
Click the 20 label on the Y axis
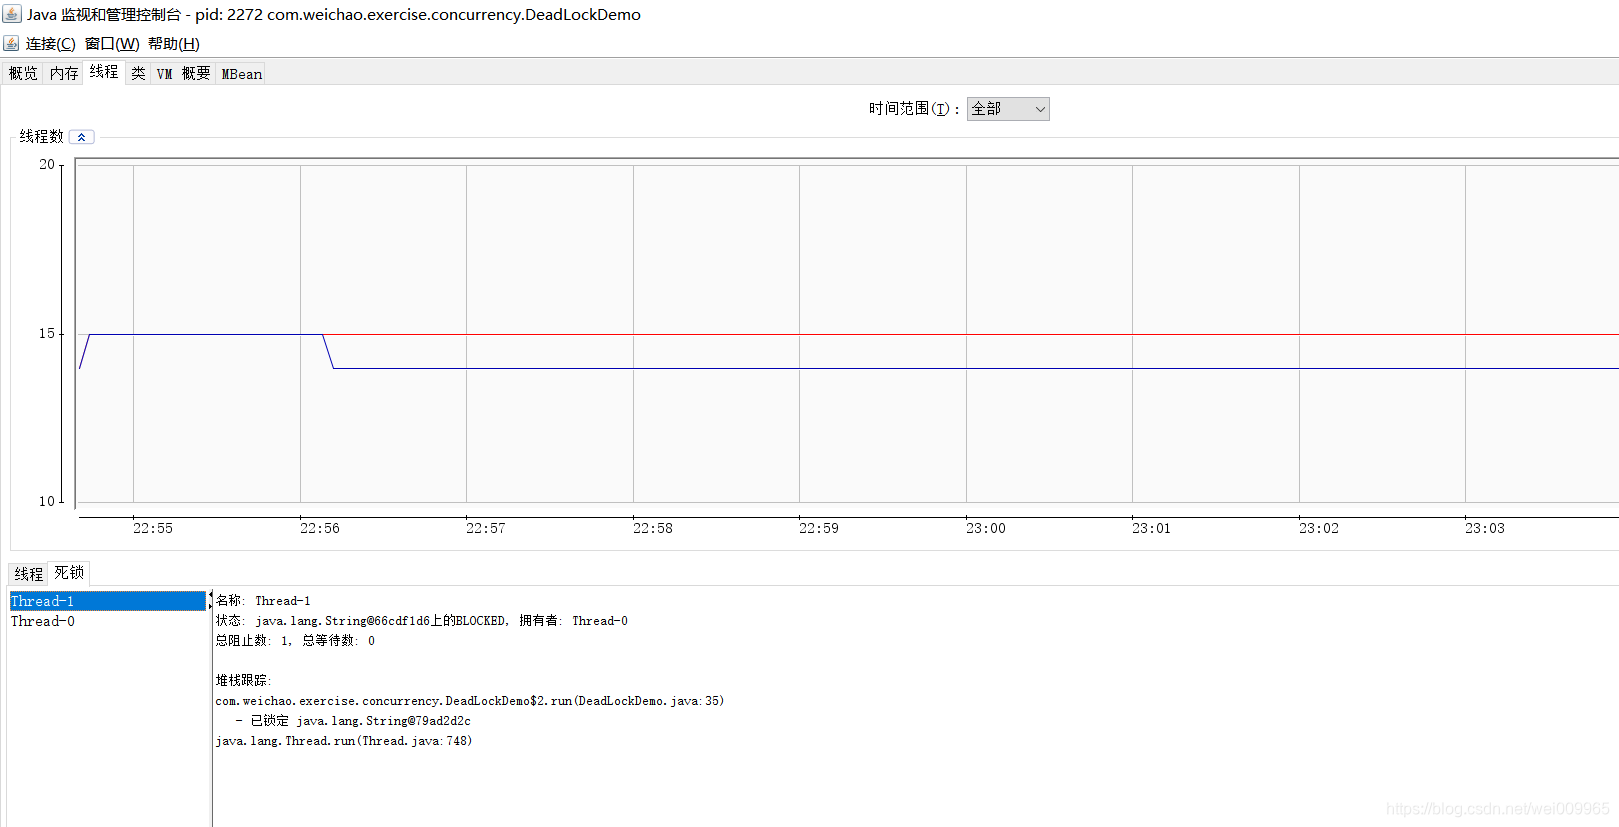point(47,165)
